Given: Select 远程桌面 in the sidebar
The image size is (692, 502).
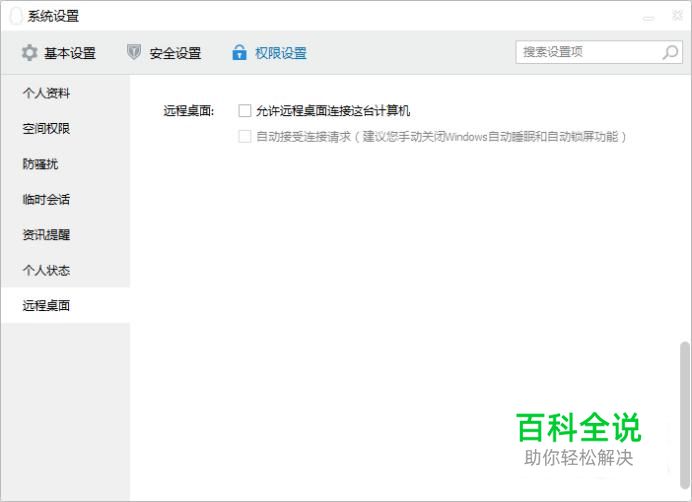Looking at the screenshot, I should (65, 305).
